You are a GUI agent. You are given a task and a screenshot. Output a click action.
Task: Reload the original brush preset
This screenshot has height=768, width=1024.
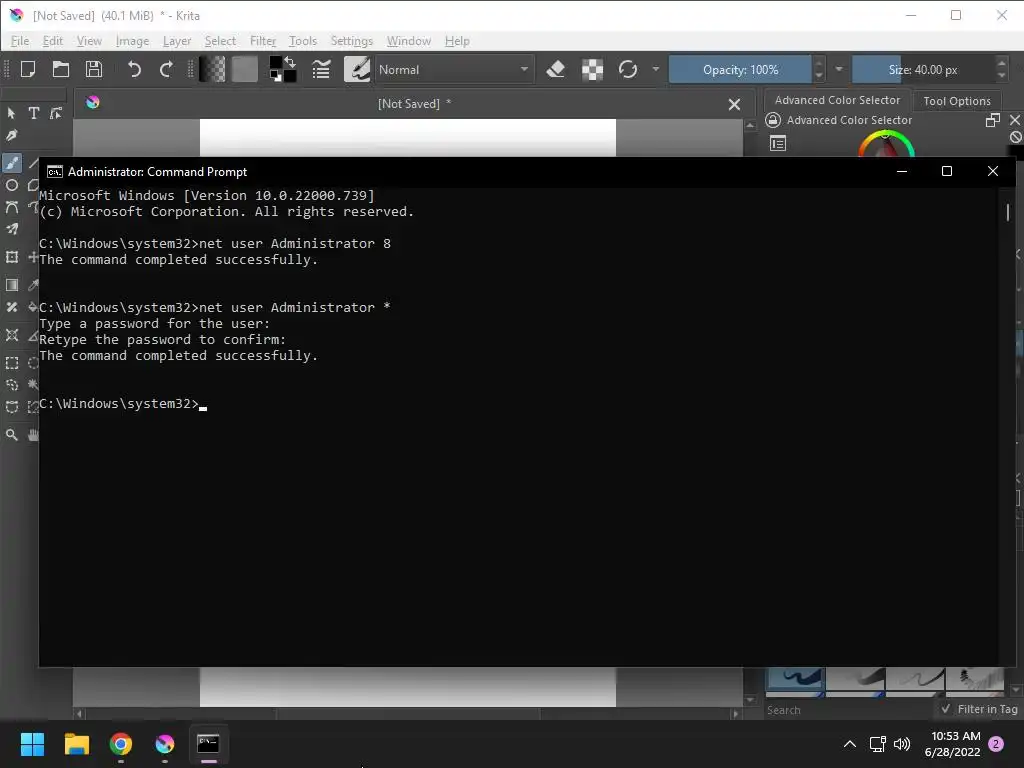point(628,69)
